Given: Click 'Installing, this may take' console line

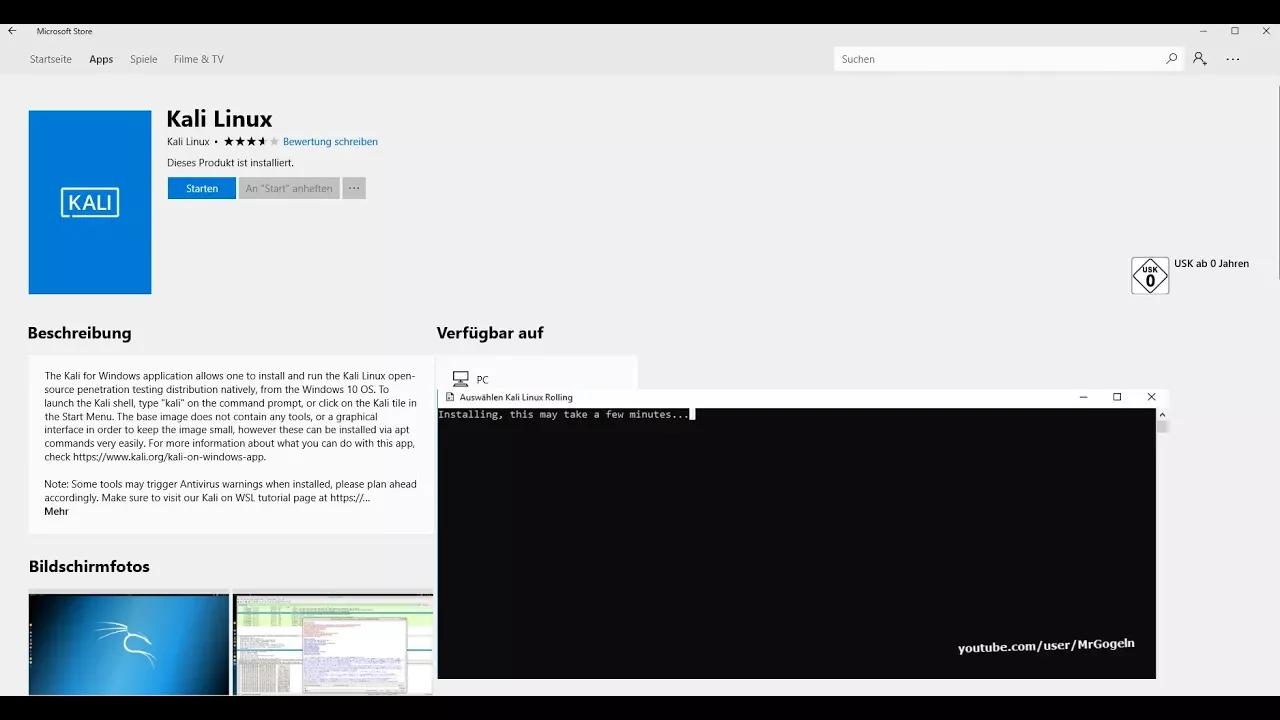Looking at the screenshot, I should (x=564, y=414).
